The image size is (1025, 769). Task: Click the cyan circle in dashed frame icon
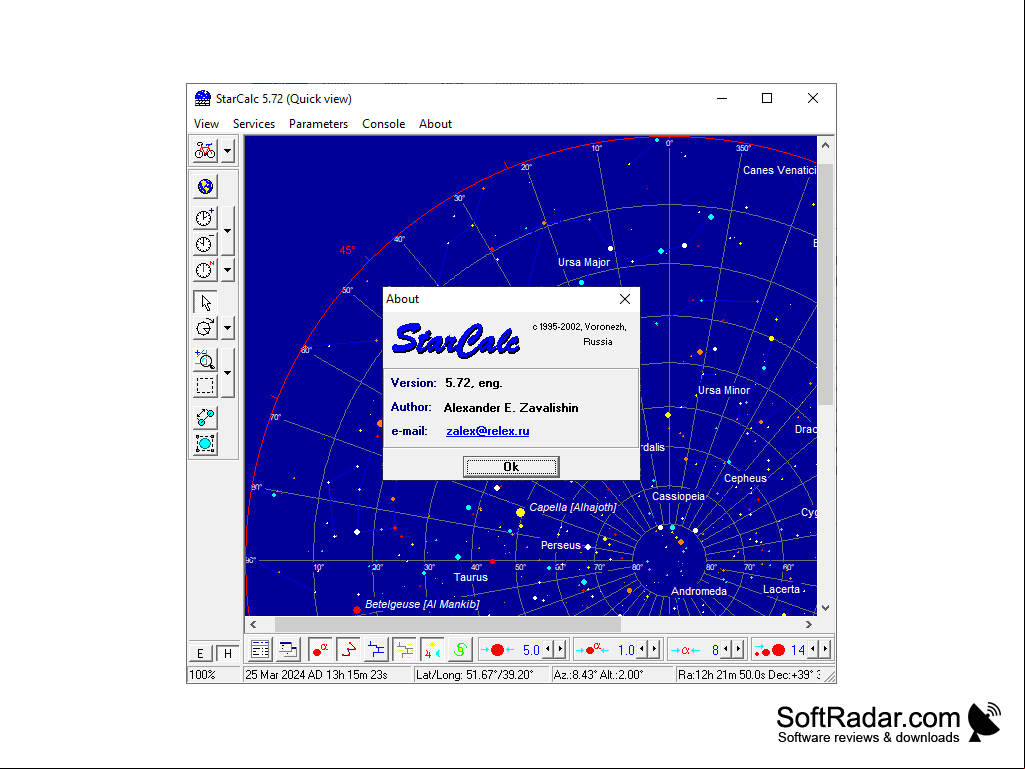(x=205, y=443)
